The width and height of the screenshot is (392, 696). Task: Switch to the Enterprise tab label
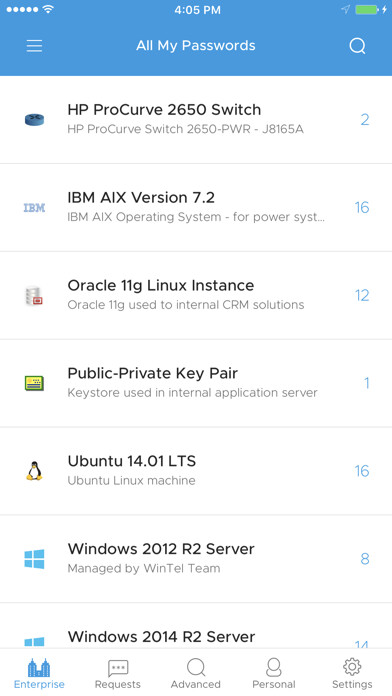39,684
